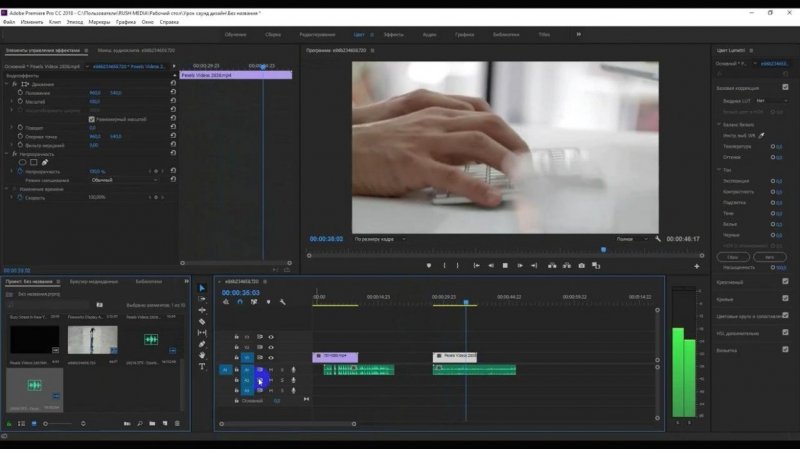Open timeline display settings wrench icon
The width and height of the screenshot is (800, 449).
pos(283,302)
